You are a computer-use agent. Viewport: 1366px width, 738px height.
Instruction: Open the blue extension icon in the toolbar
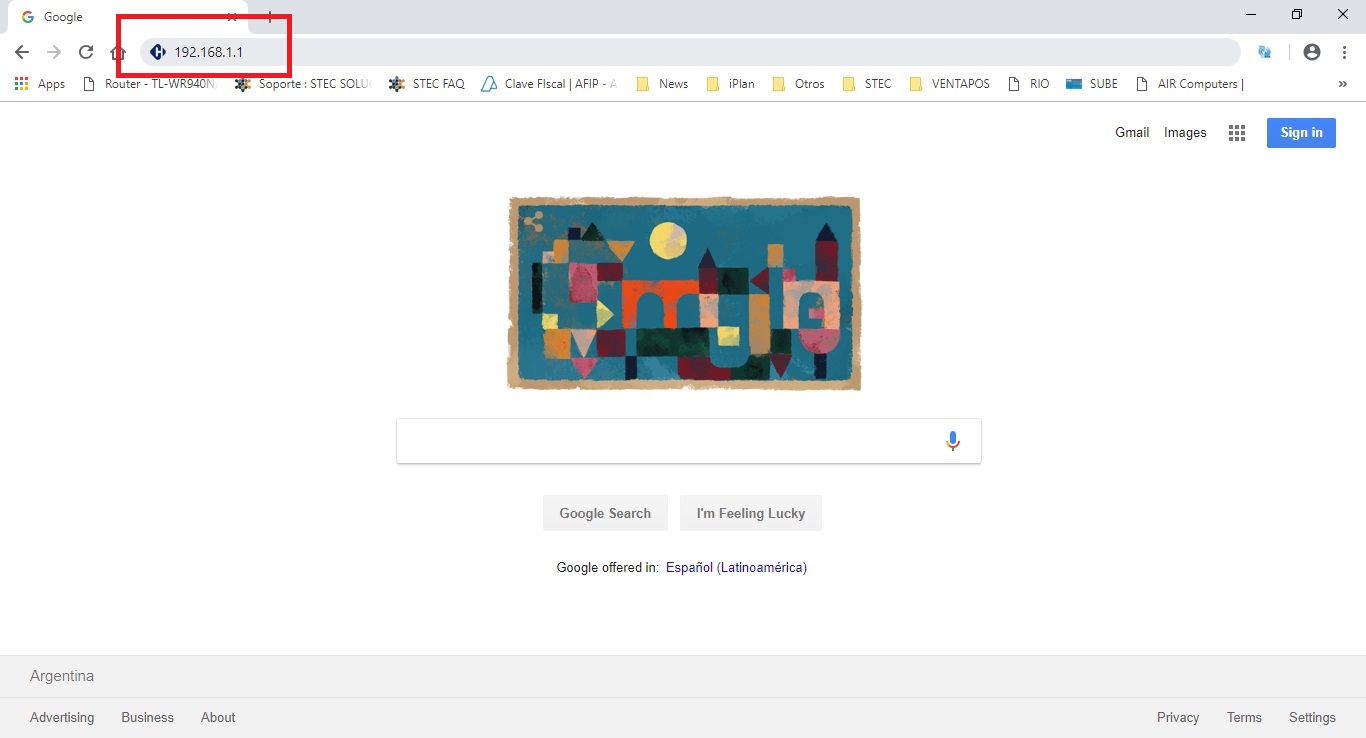point(1265,52)
